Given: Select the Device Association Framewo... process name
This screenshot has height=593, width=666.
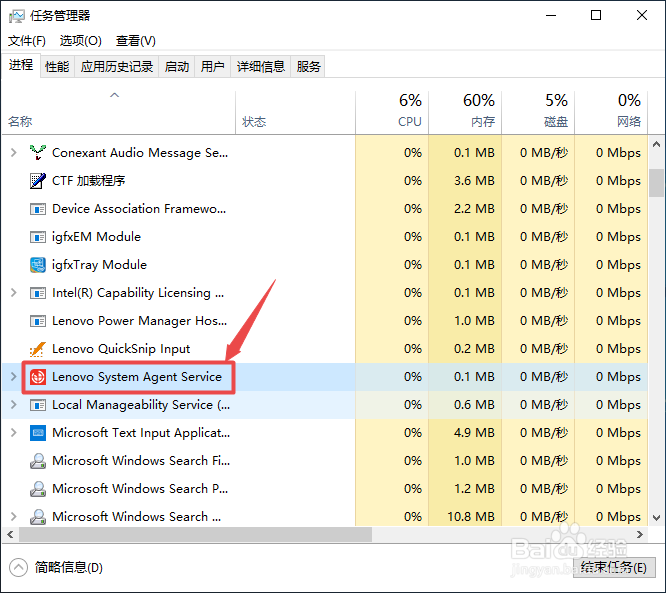Looking at the screenshot, I should pyautogui.click(x=139, y=209).
